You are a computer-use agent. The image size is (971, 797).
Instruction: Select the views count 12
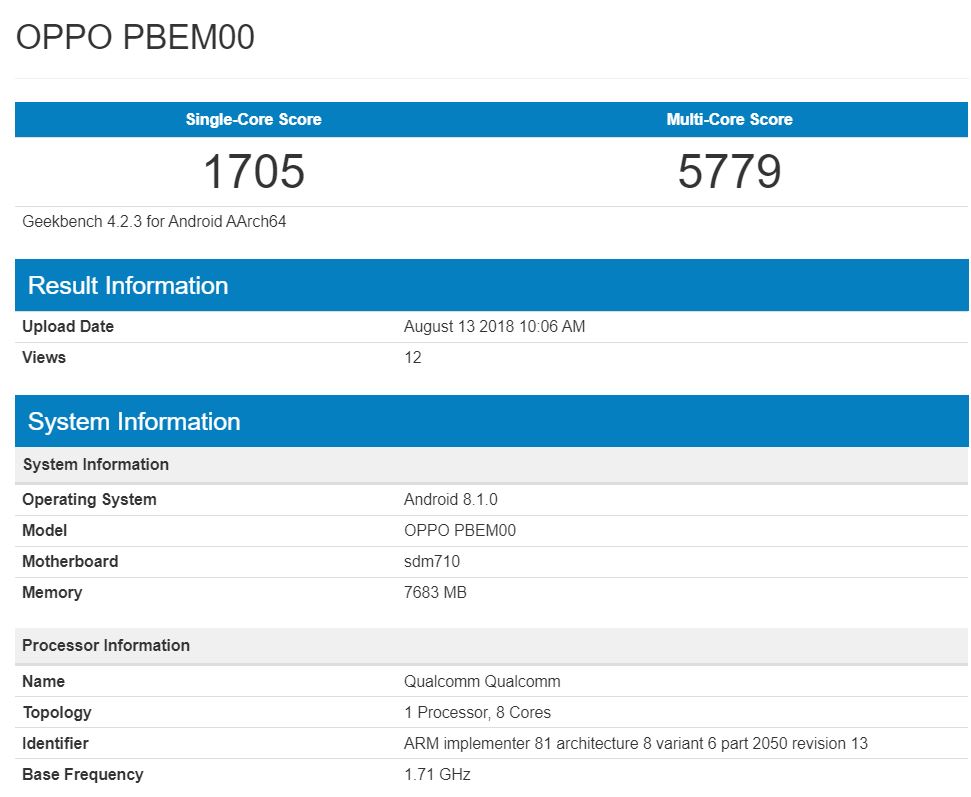[412, 357]
